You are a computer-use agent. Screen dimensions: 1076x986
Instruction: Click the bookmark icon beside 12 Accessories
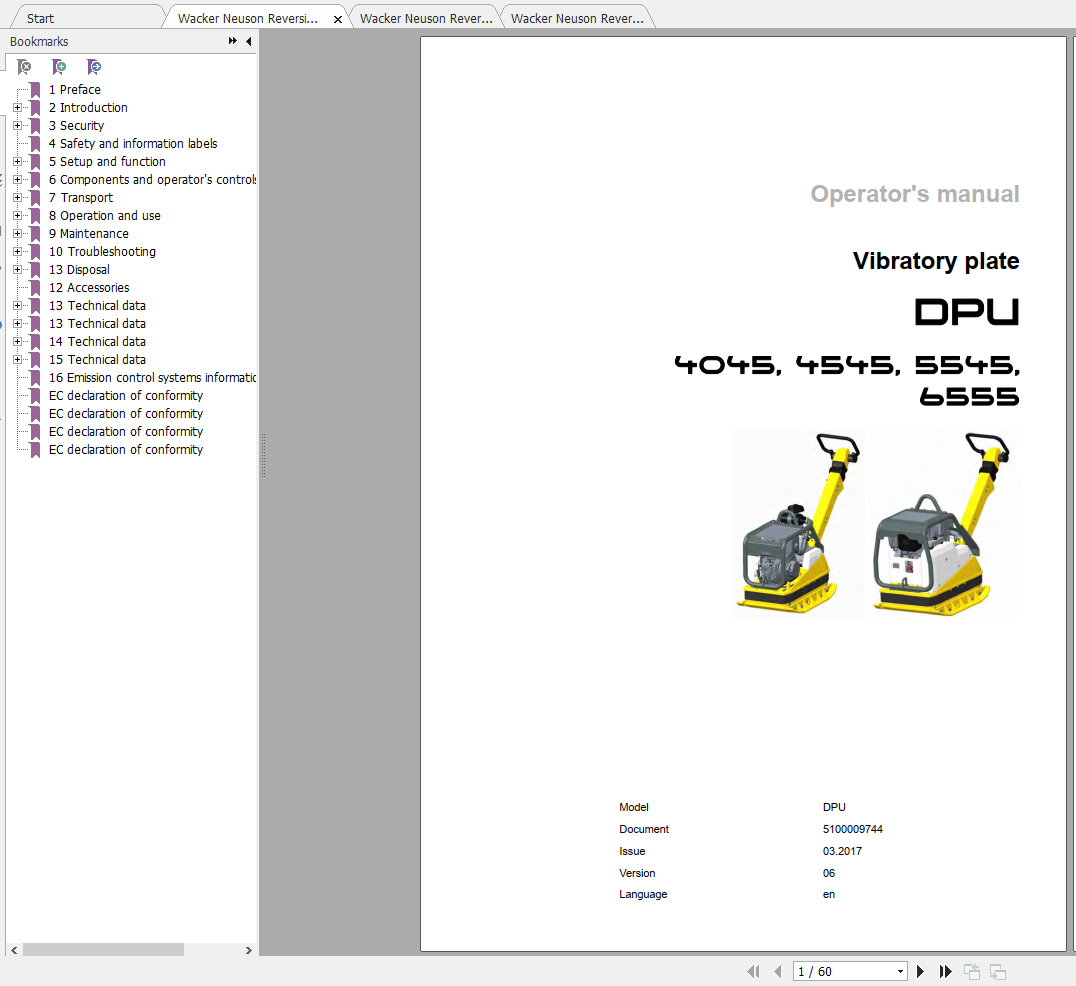point(35,288)
